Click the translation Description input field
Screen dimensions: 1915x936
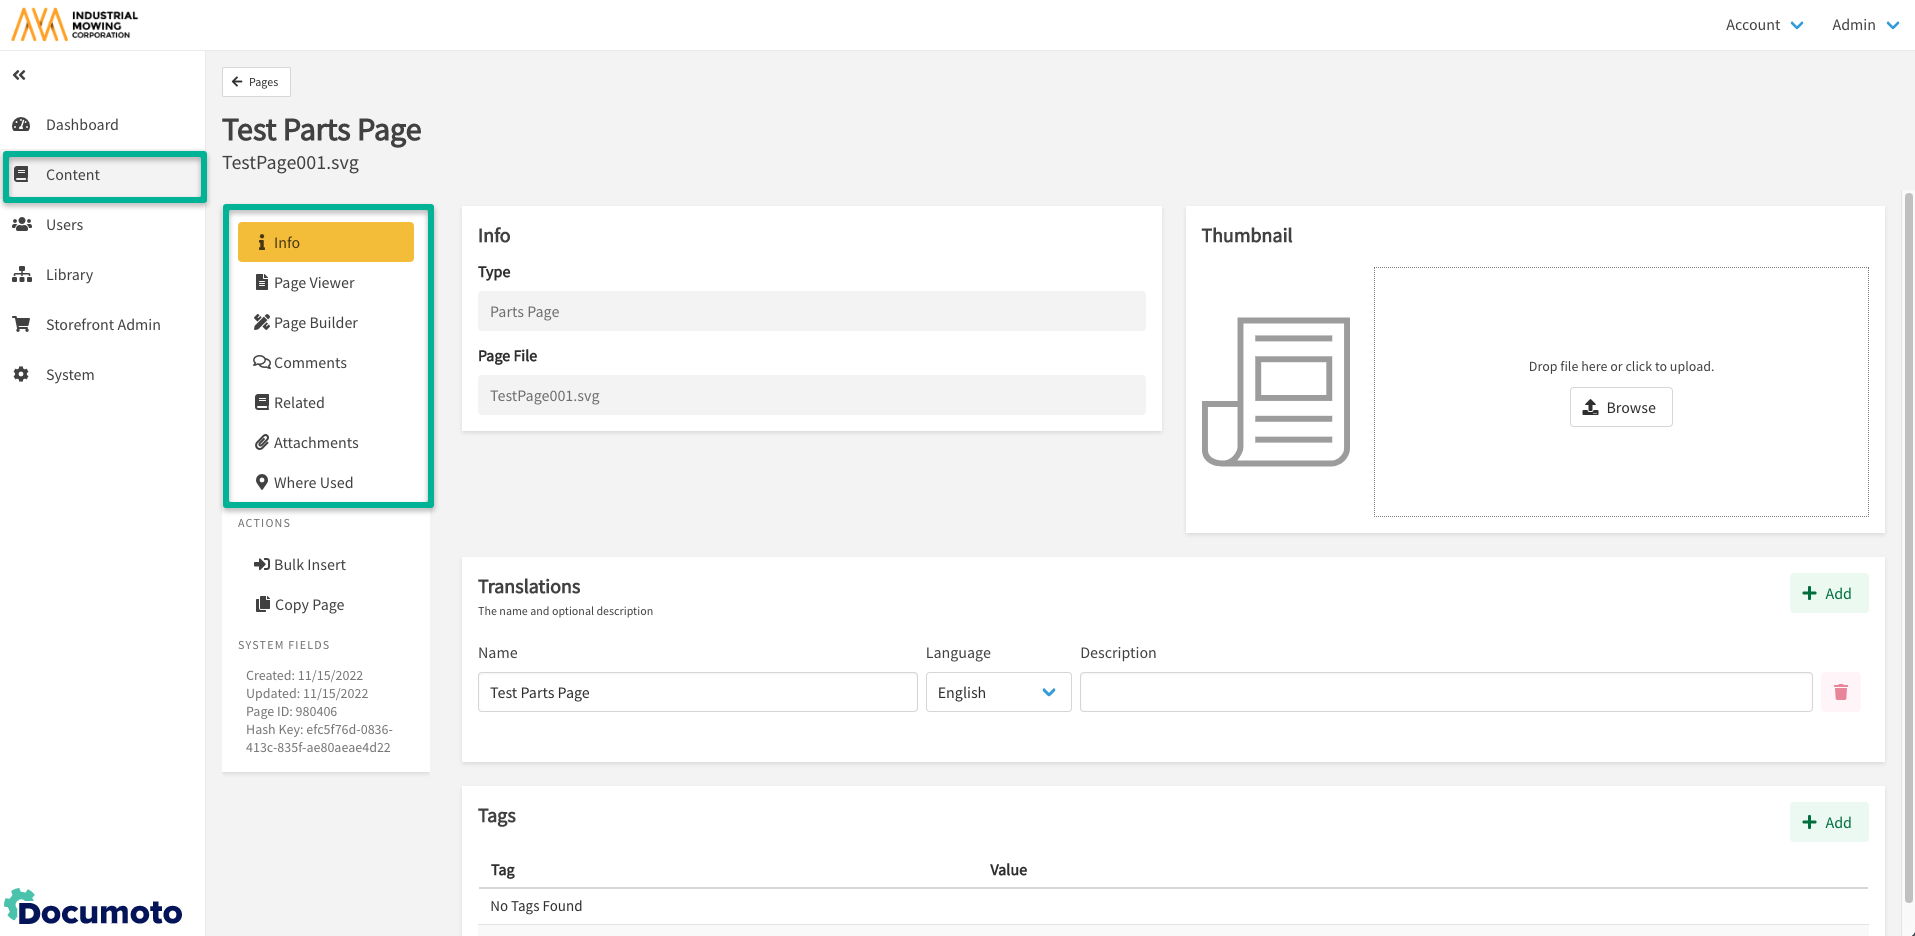[1445, 692]
